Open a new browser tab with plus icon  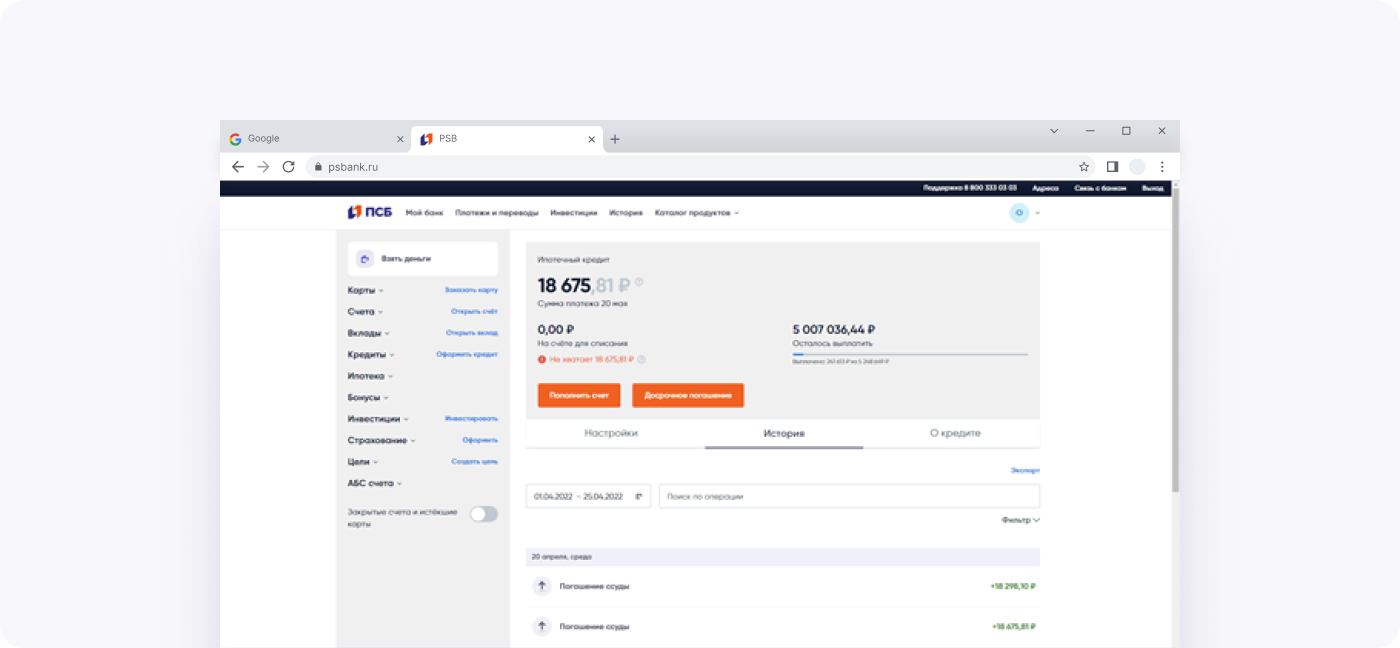(615, 139)
